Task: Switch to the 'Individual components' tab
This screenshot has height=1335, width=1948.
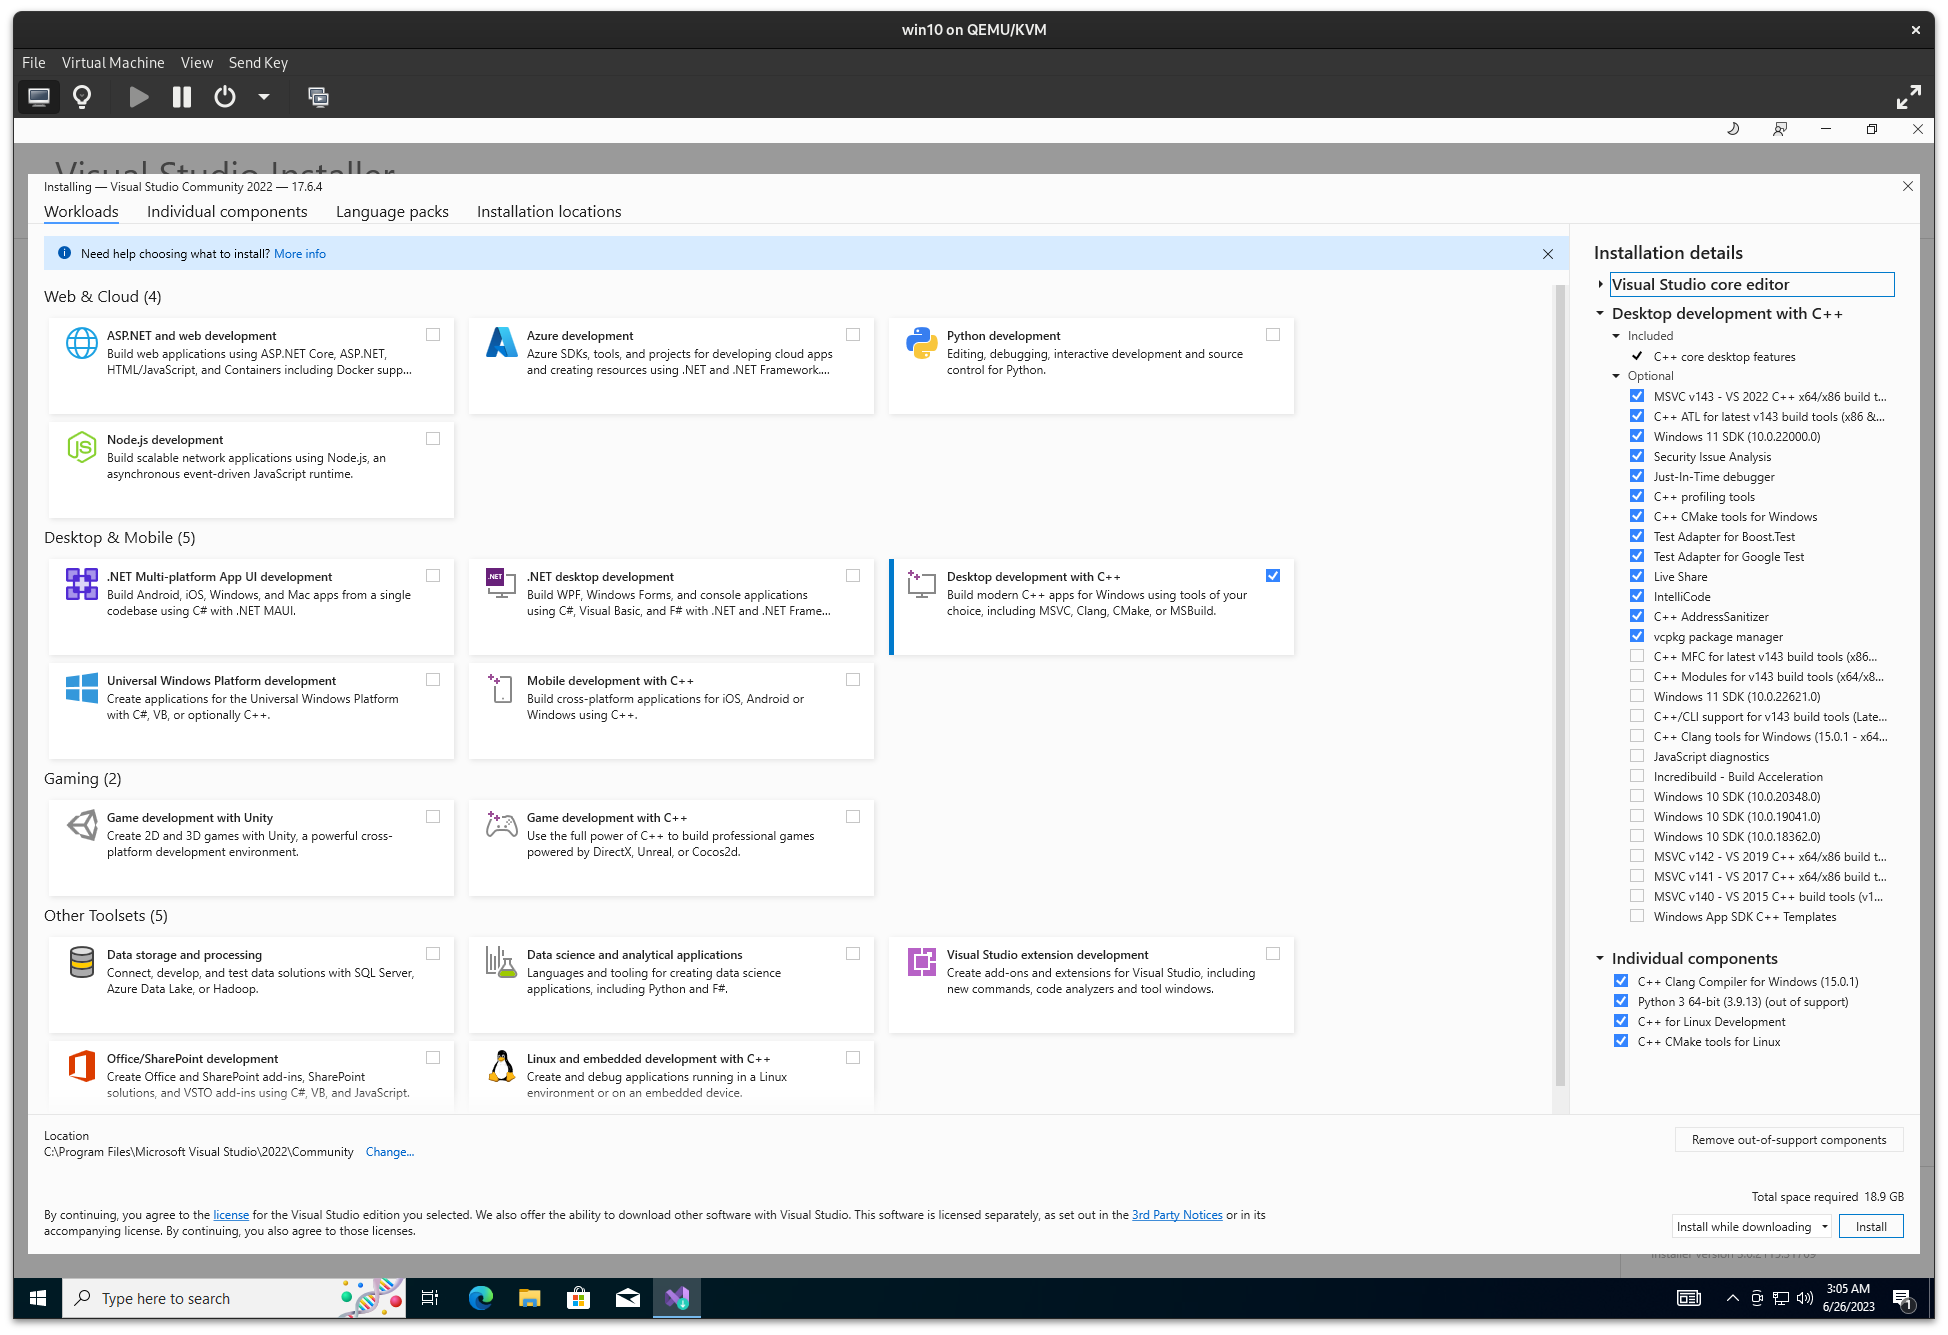Action: click(x=226, y=210)
